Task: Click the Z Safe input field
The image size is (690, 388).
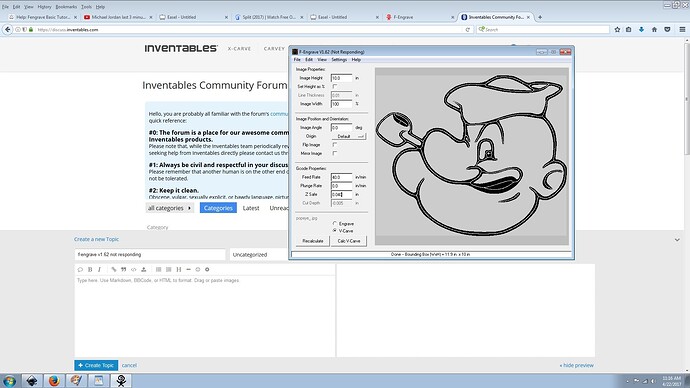Action: coord(341,194)
